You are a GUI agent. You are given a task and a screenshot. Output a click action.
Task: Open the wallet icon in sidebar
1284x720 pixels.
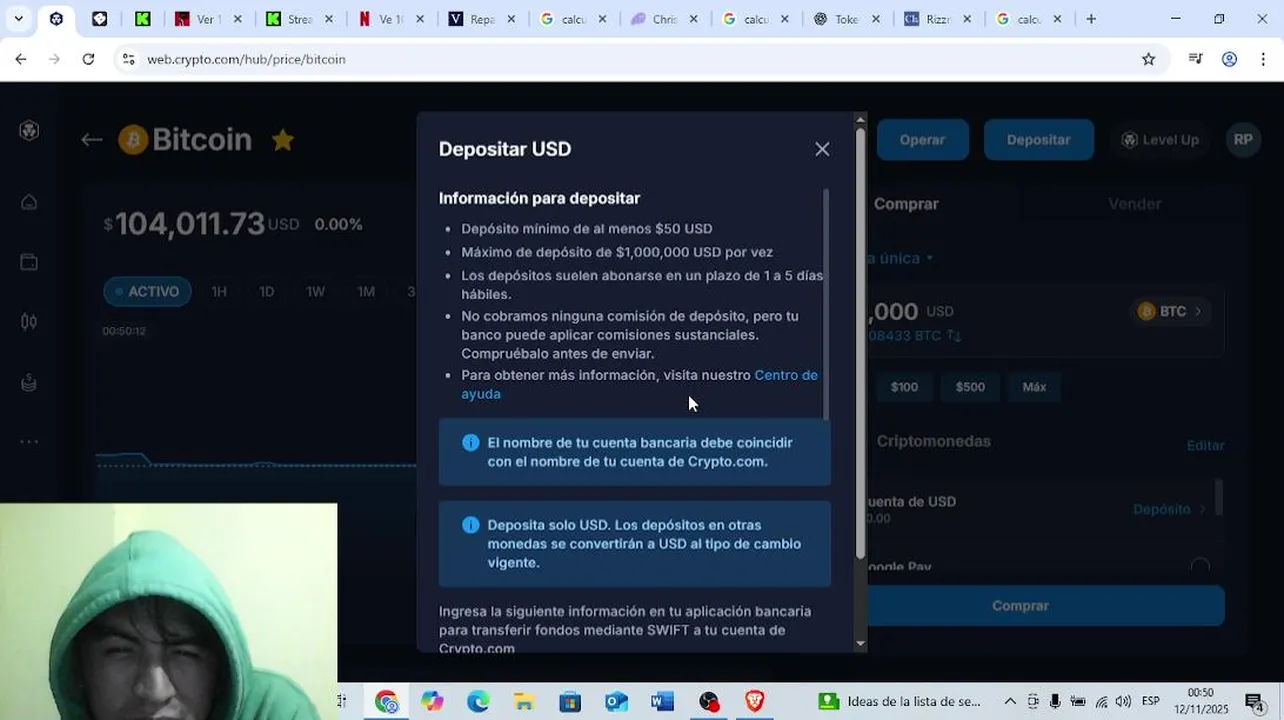(x=29, y=262)
